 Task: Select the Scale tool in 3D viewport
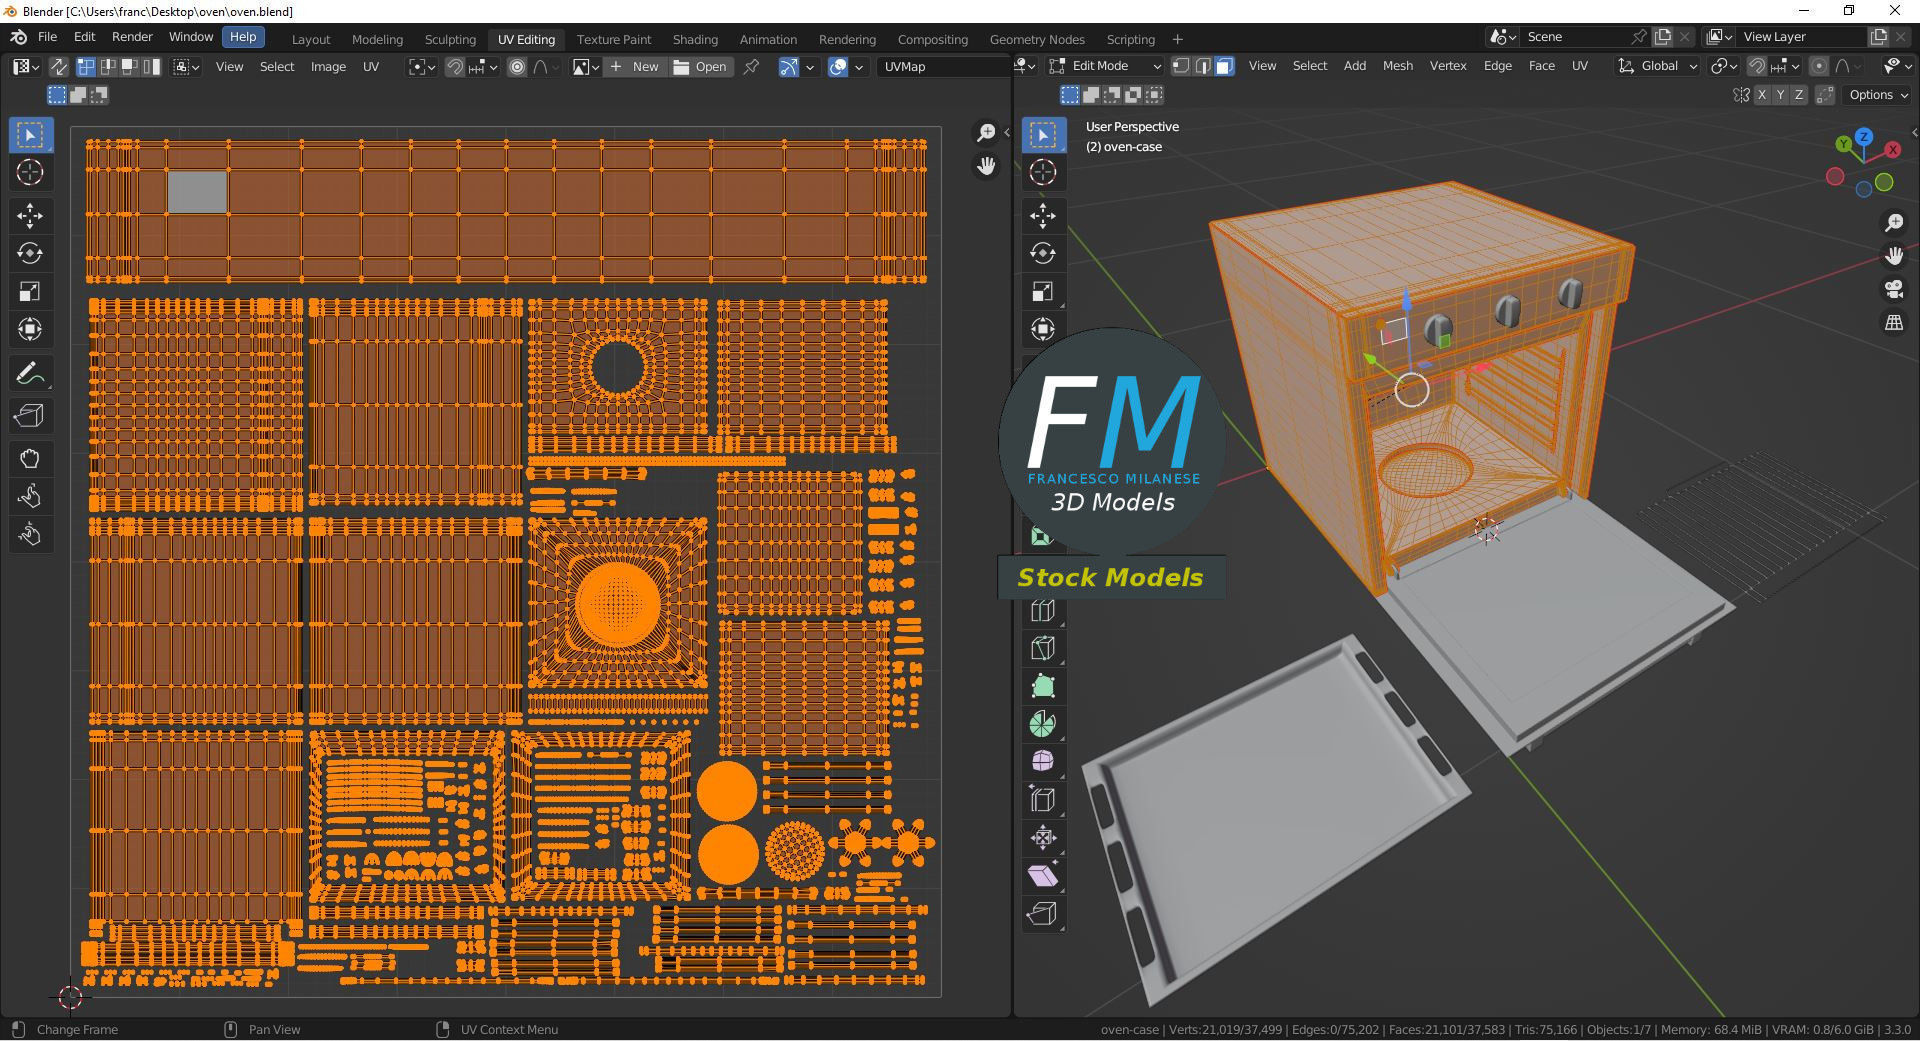tap(1043, 292)
